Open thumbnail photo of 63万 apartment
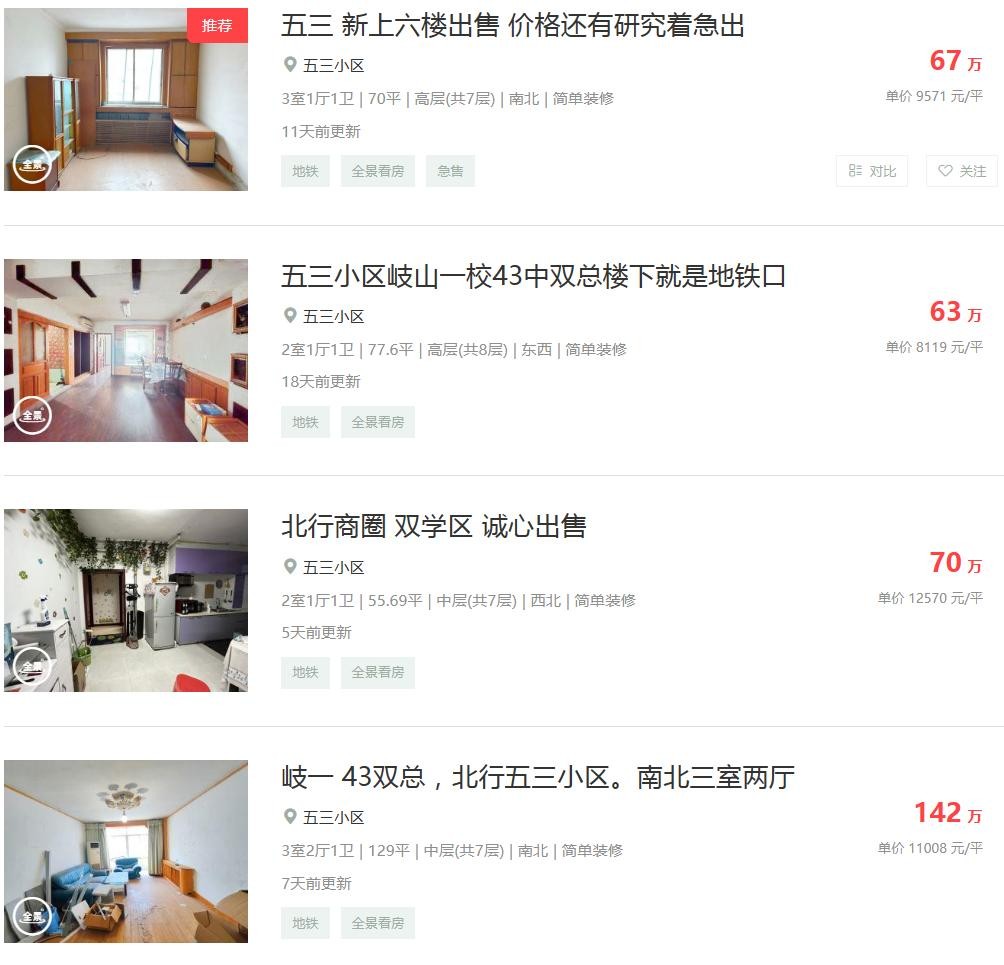Screen dimensions: 1004x965 (126, 350)
